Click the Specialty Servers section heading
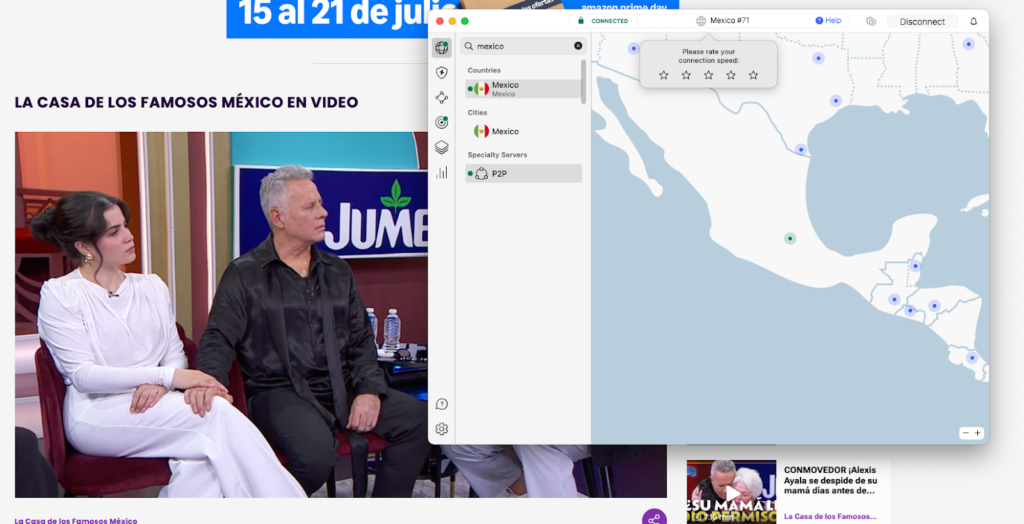 coord(497,155)
